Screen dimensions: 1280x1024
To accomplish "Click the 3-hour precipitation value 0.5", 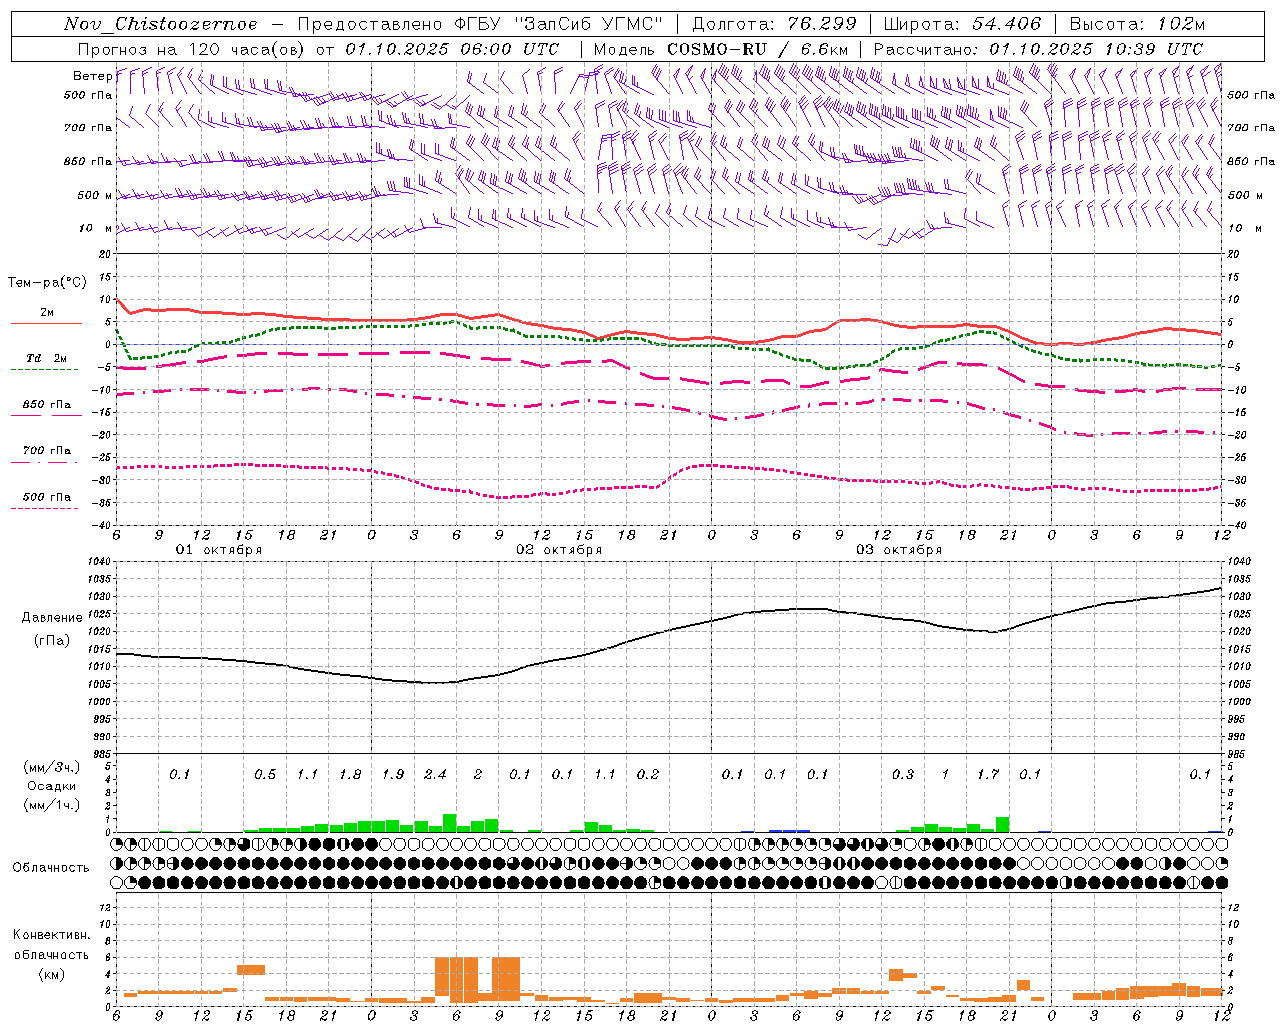I will coord(265,774).
